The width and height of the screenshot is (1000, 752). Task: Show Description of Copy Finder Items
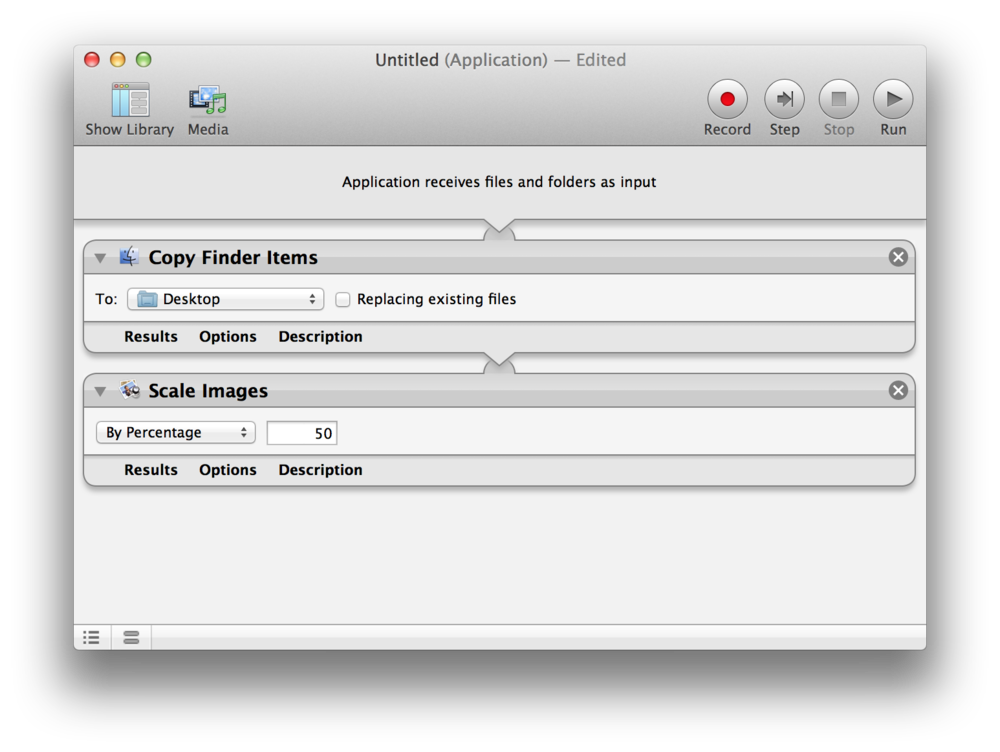point(320,337)
